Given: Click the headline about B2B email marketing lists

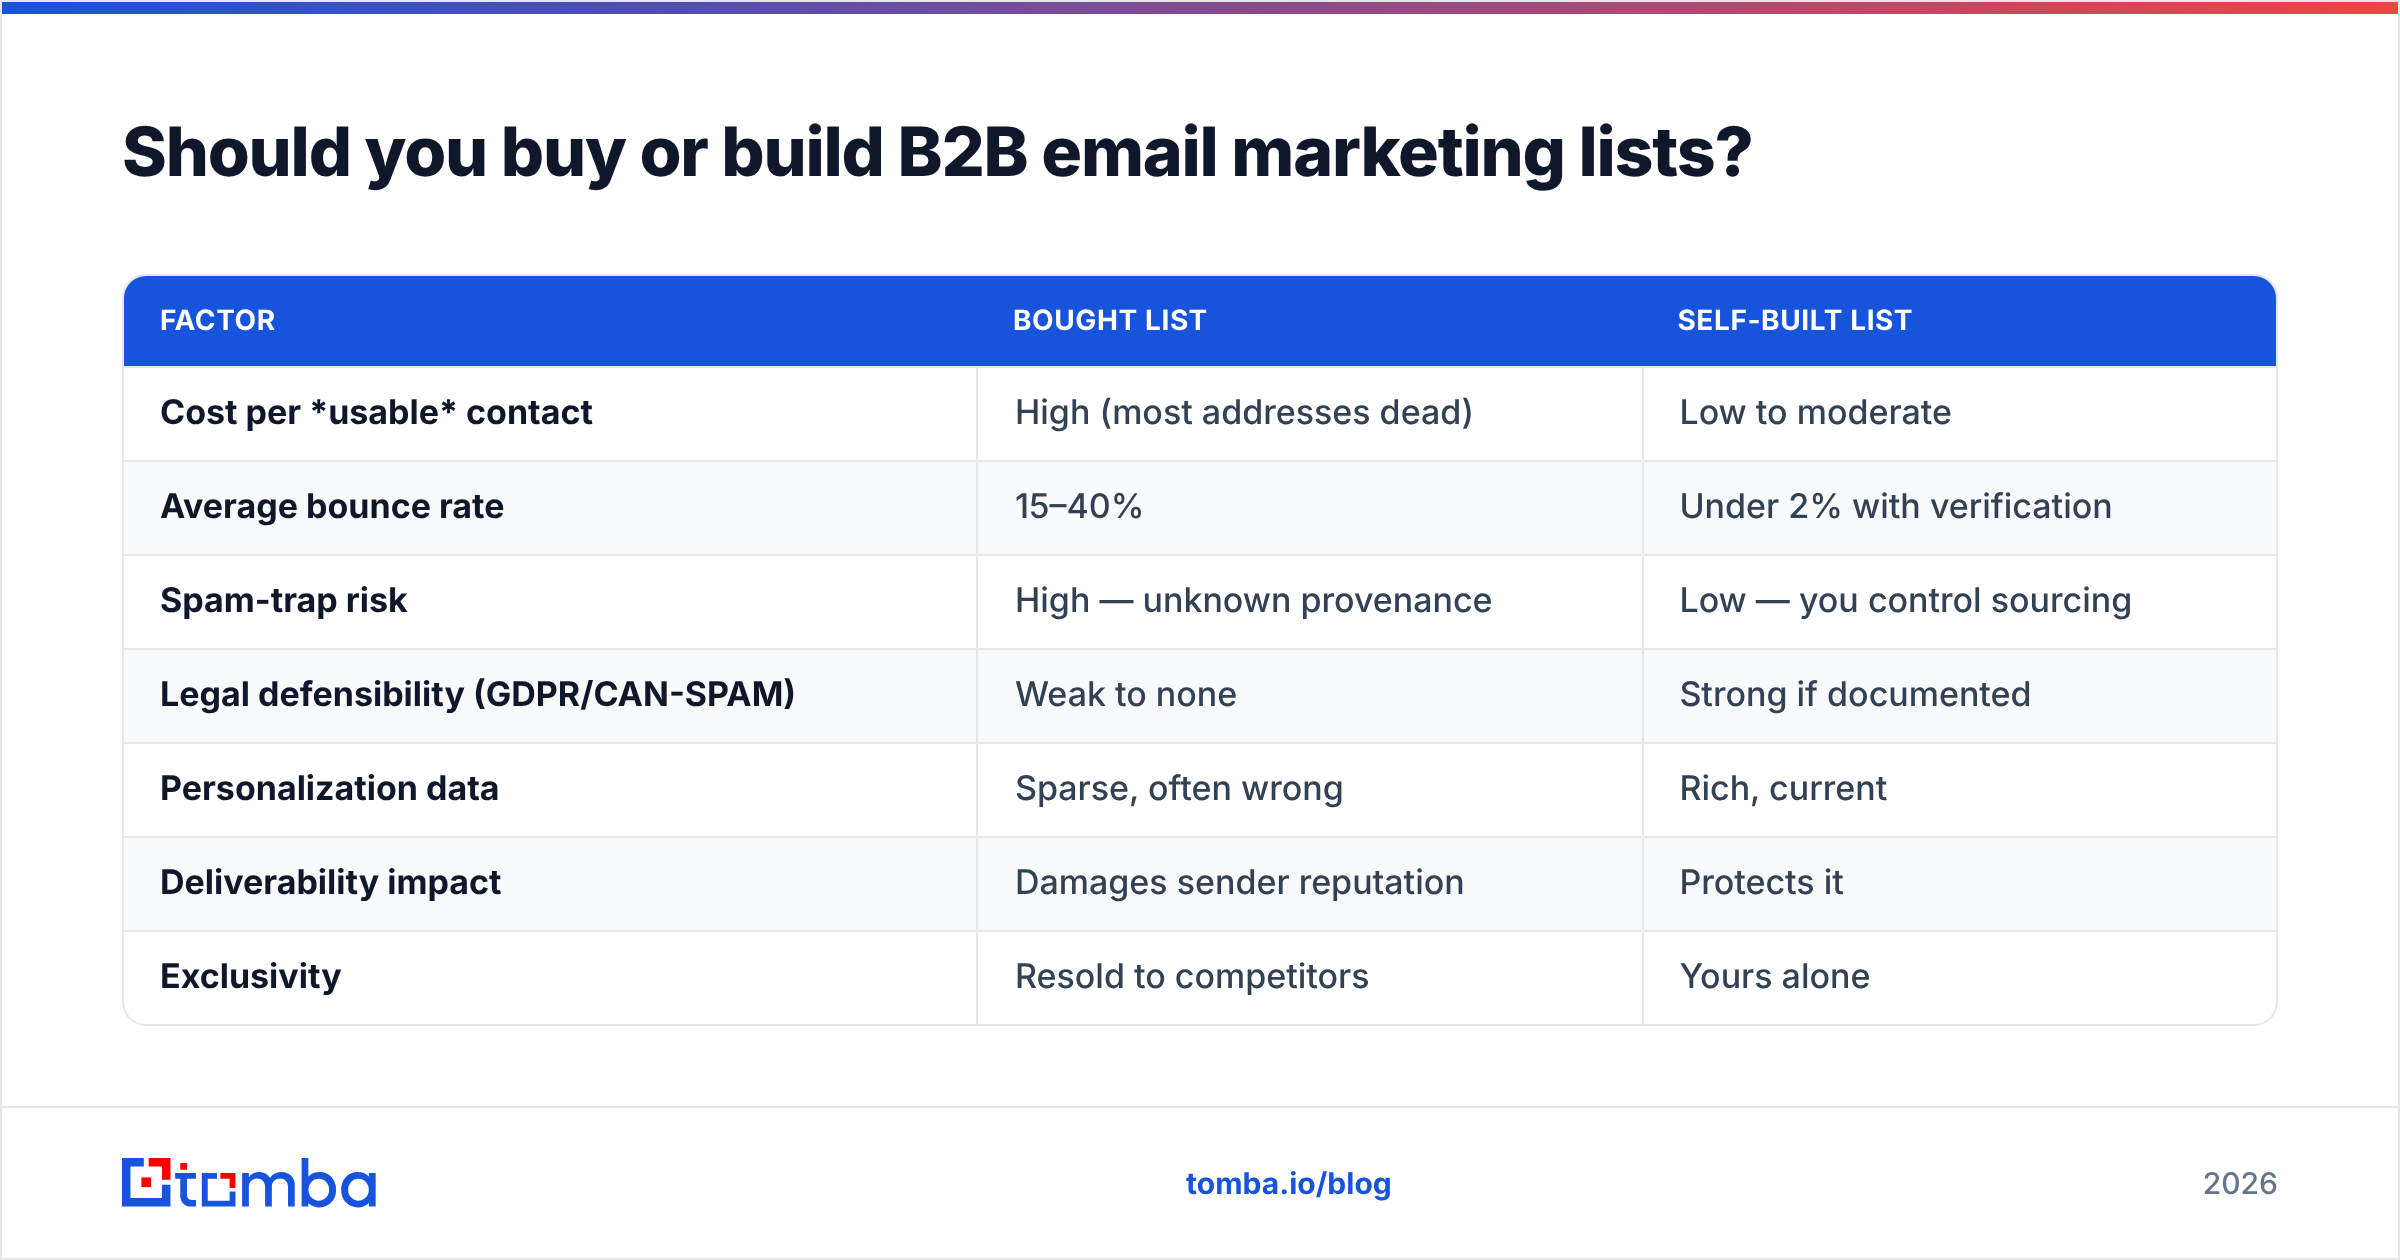Looking at the screenshot, I should (x=937, y=153).
